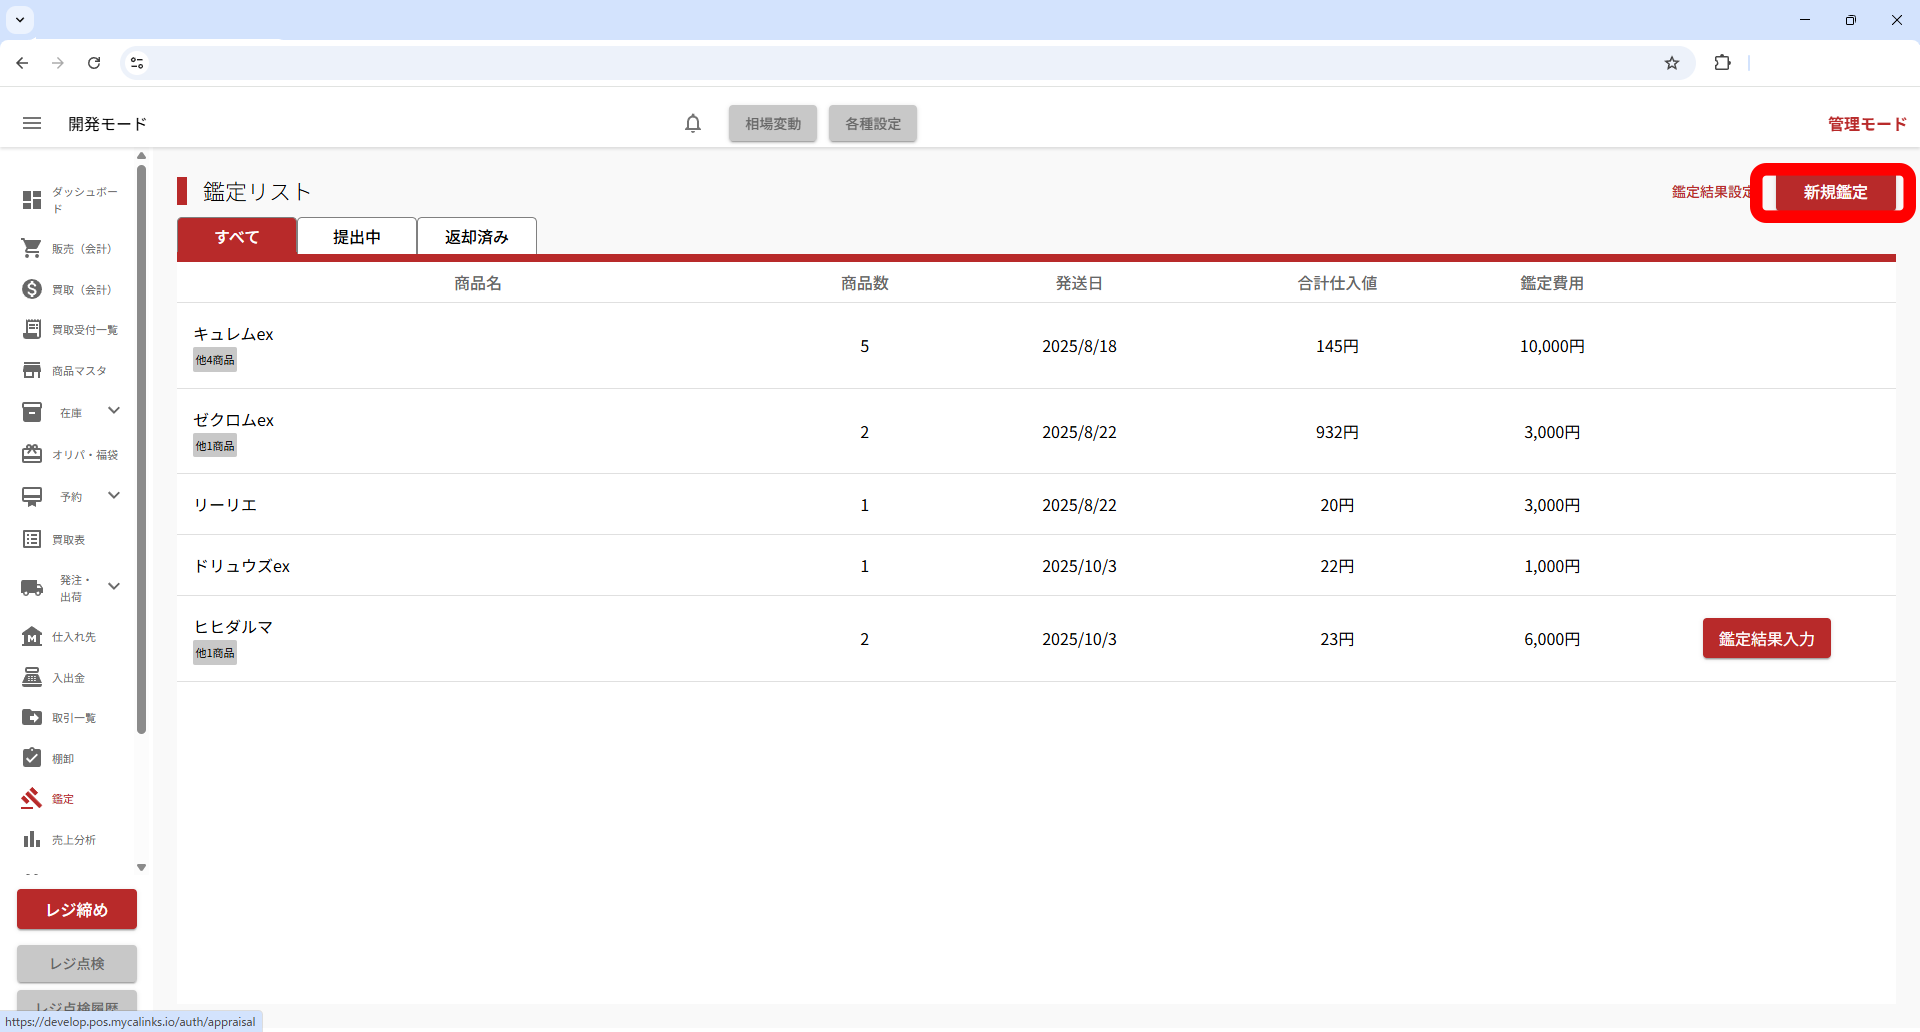Image resolution: width=1920 pixels, height=1032 pixels.
Task: Click the notification bell icon
Action: point(693,123)
